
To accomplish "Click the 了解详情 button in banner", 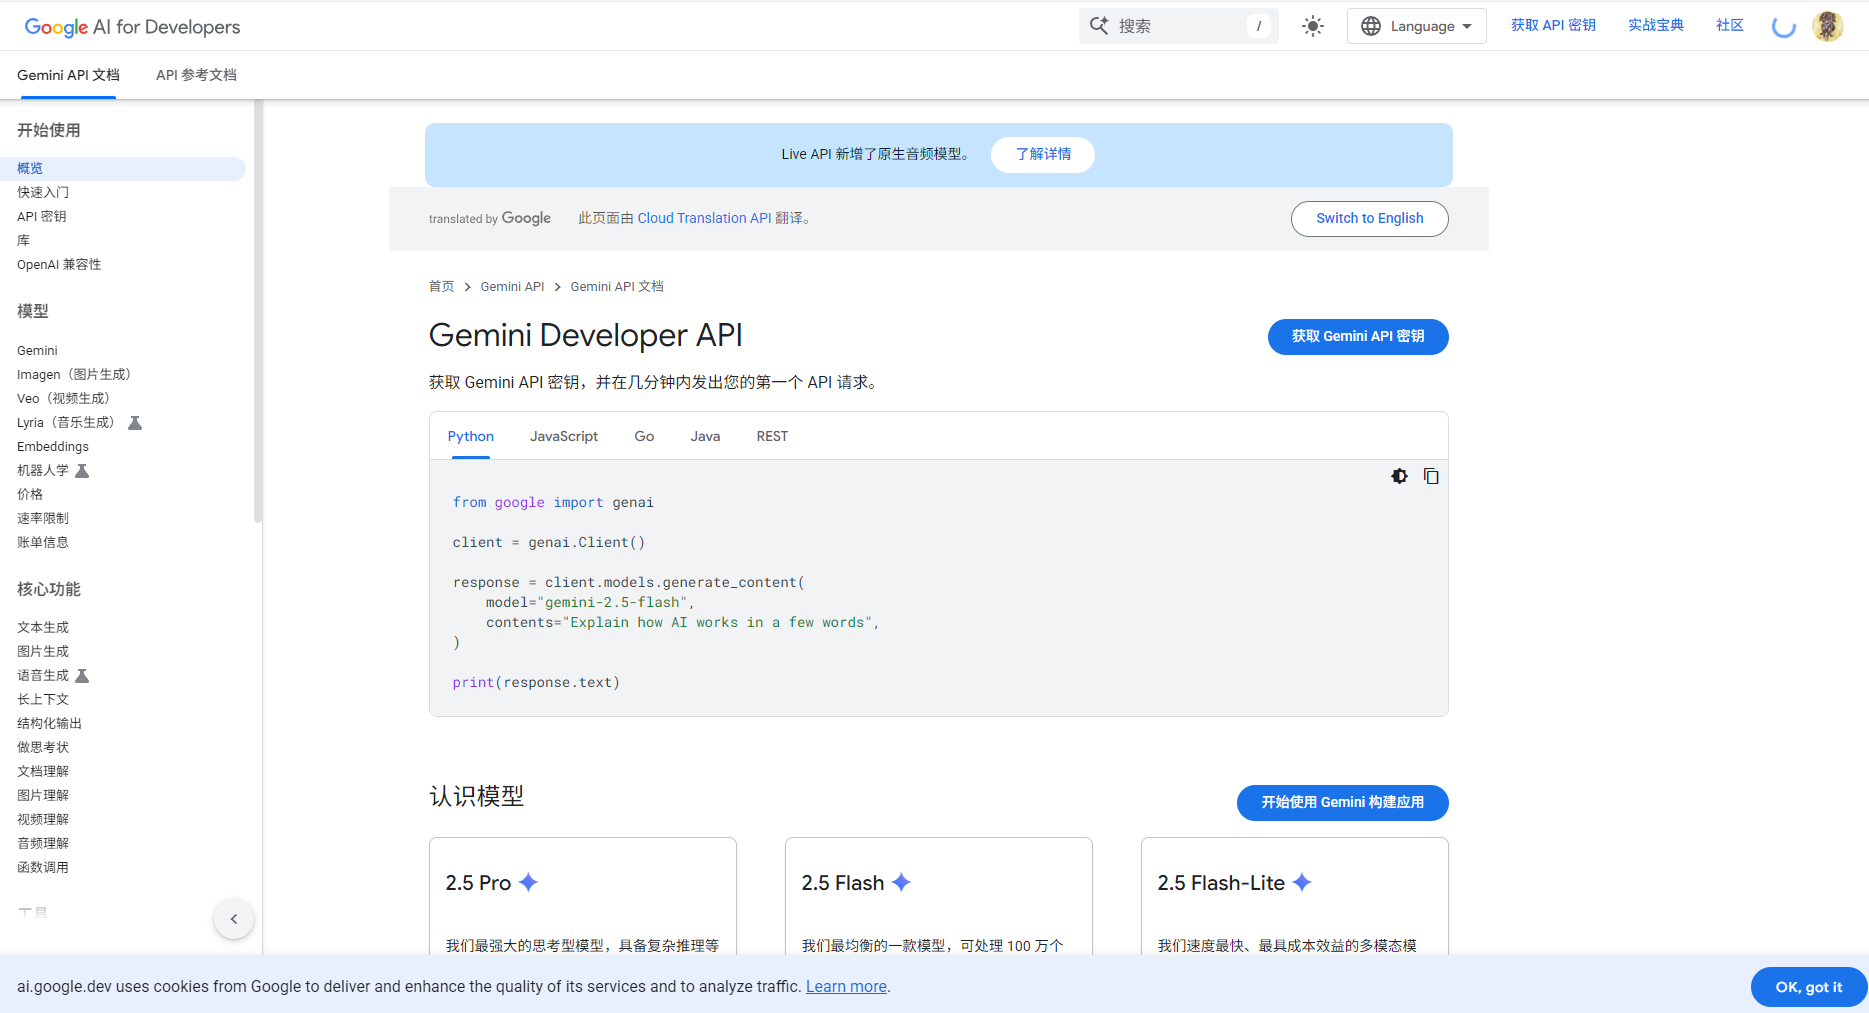I will tap(1043, 154).
